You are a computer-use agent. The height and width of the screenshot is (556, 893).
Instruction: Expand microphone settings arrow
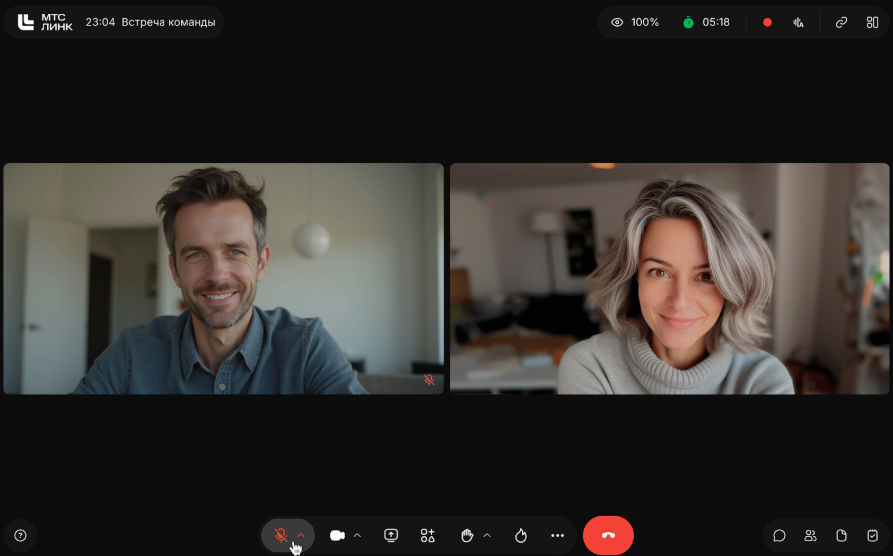point(301,535)
